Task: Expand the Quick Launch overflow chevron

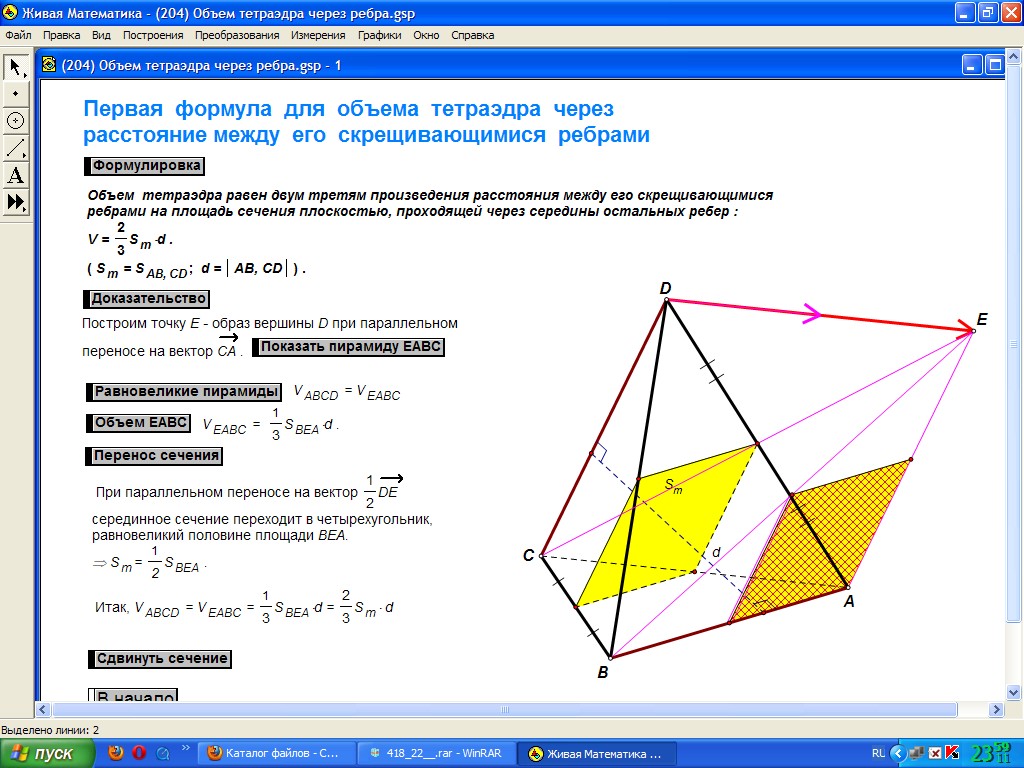Action: [x=185, y=748]
